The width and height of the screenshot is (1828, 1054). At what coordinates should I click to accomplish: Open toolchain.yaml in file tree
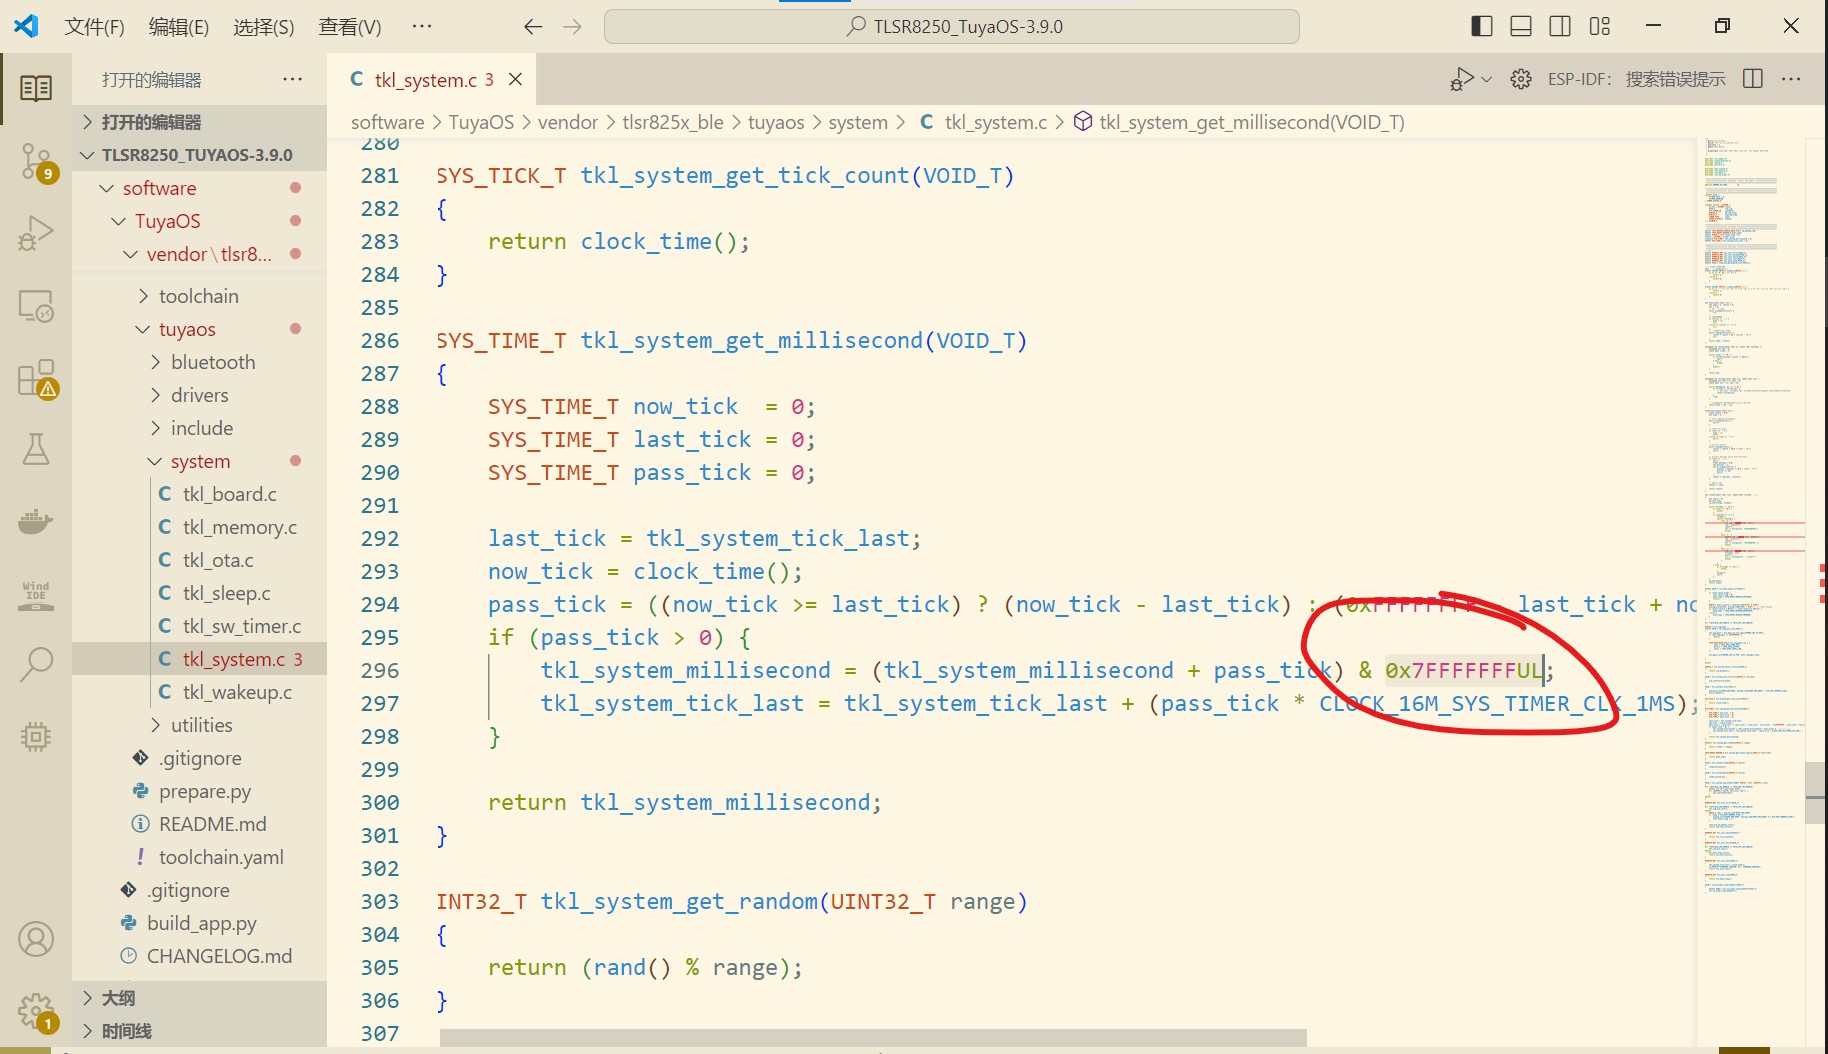point(199,857)
